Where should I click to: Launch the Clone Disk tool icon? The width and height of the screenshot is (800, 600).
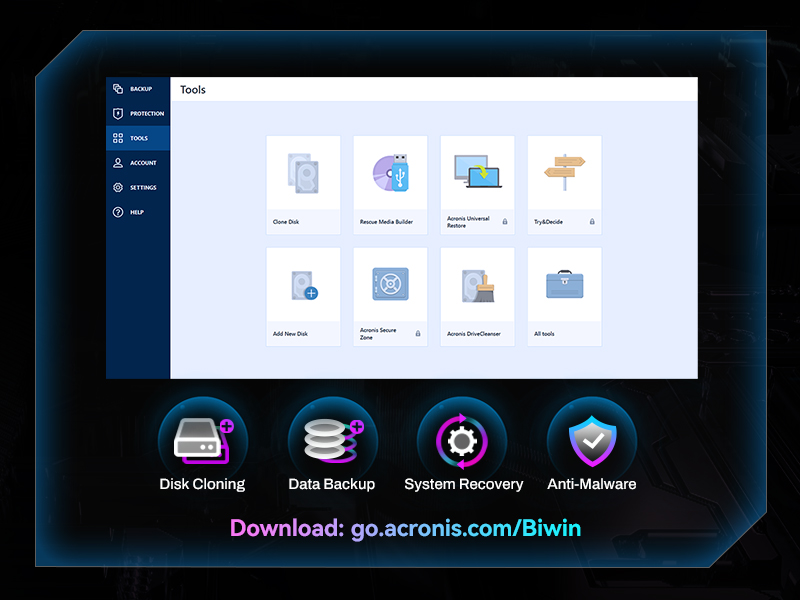tap(304, 173)
